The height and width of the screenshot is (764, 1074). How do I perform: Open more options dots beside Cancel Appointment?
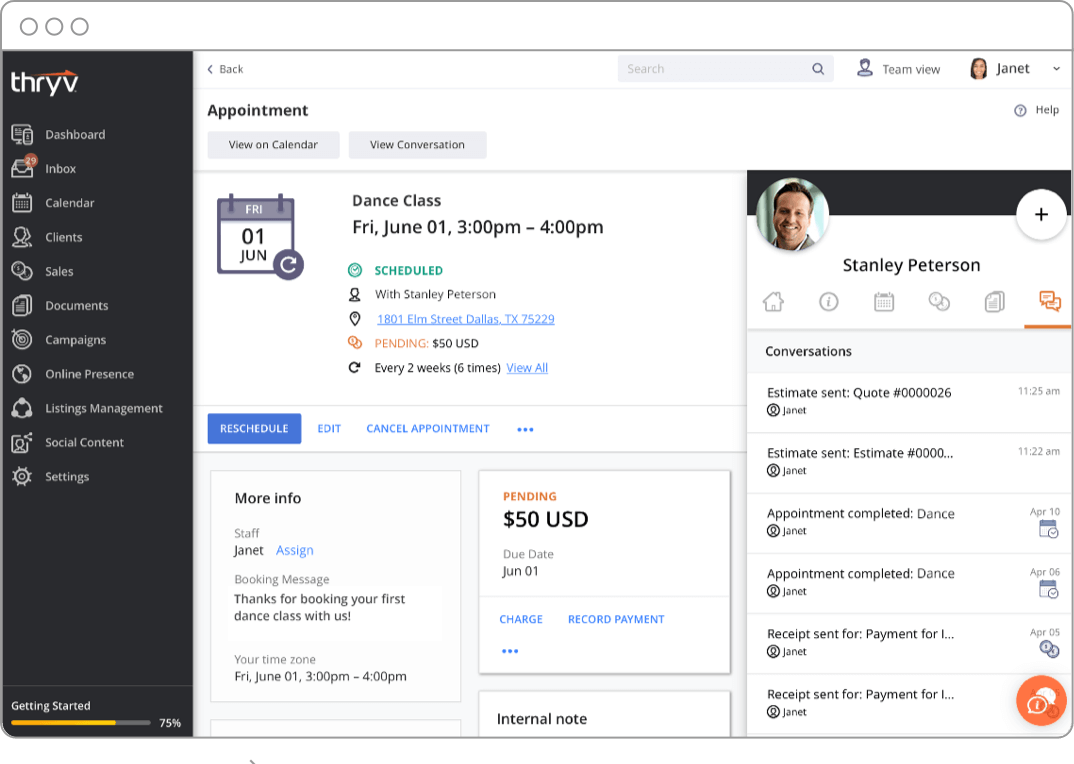pos(525,430)
